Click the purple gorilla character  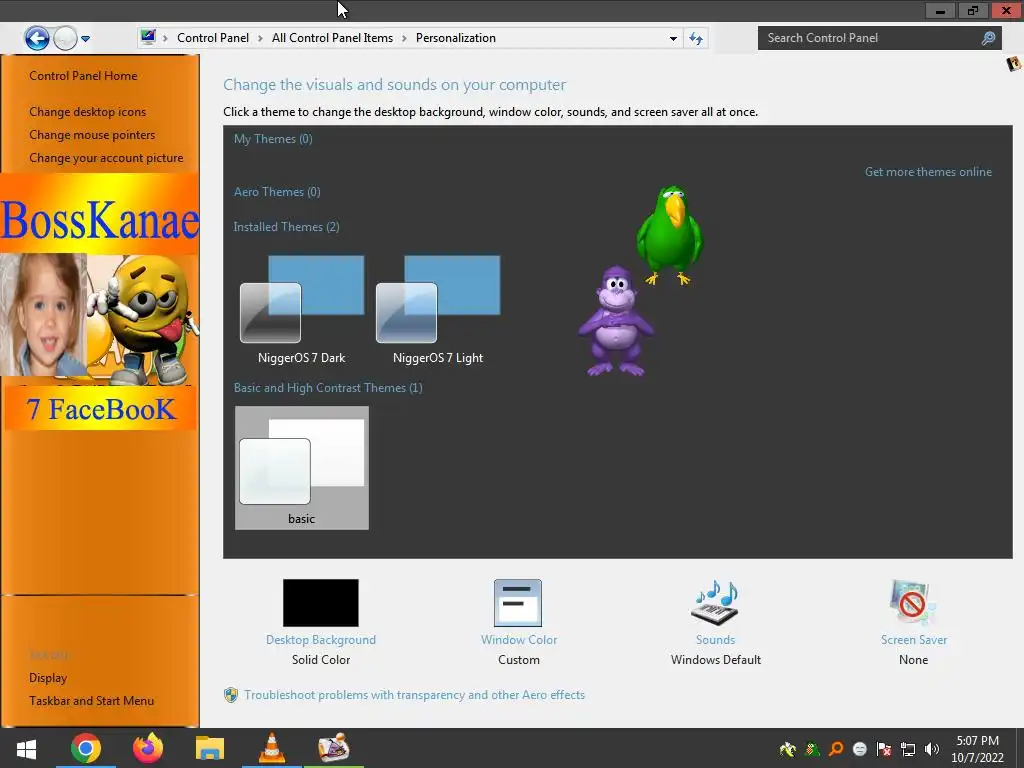click(616, 321)
